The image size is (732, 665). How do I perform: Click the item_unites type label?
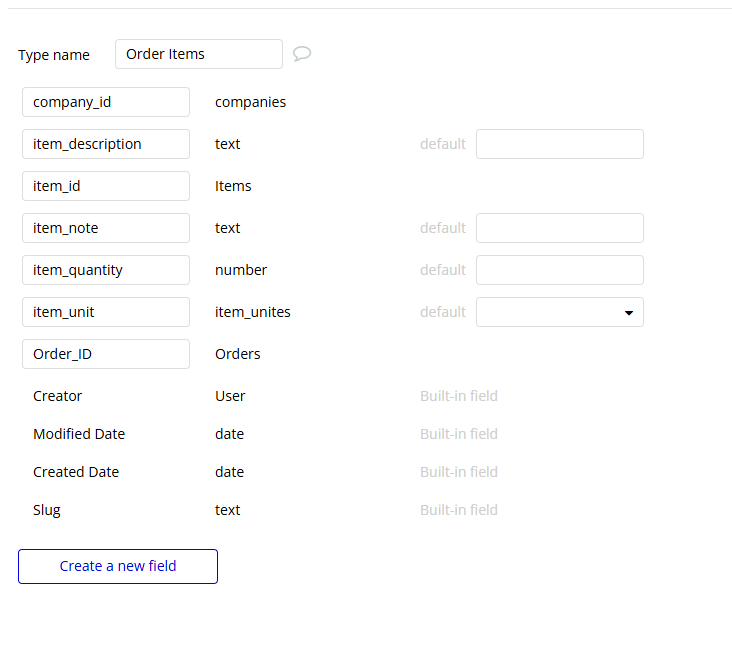click(x=253, y=312)
